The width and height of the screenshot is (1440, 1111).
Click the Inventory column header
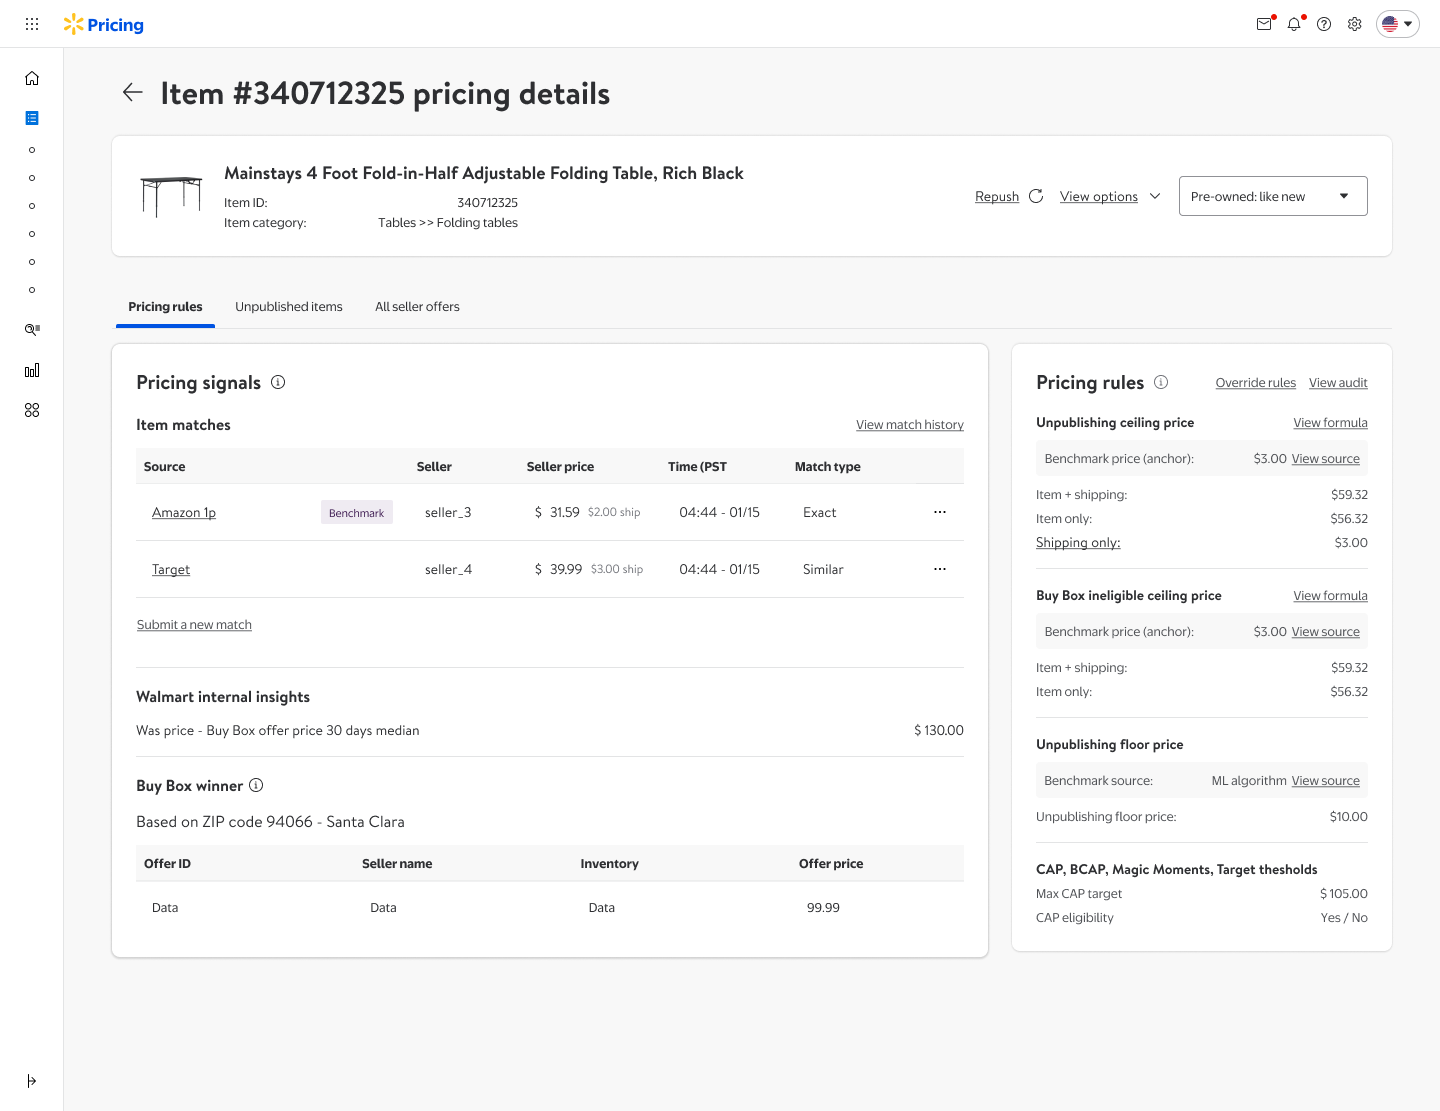610,864
